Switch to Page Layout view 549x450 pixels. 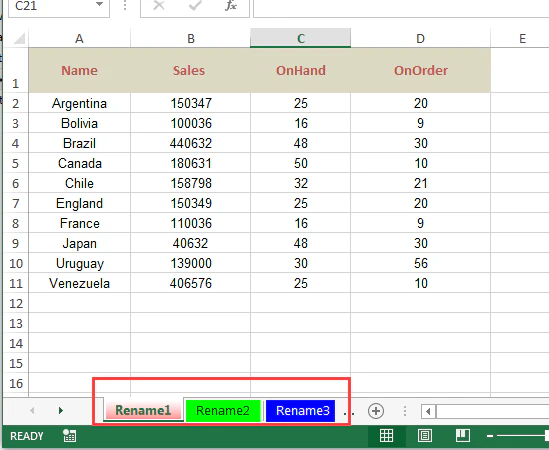coord(425,436)
